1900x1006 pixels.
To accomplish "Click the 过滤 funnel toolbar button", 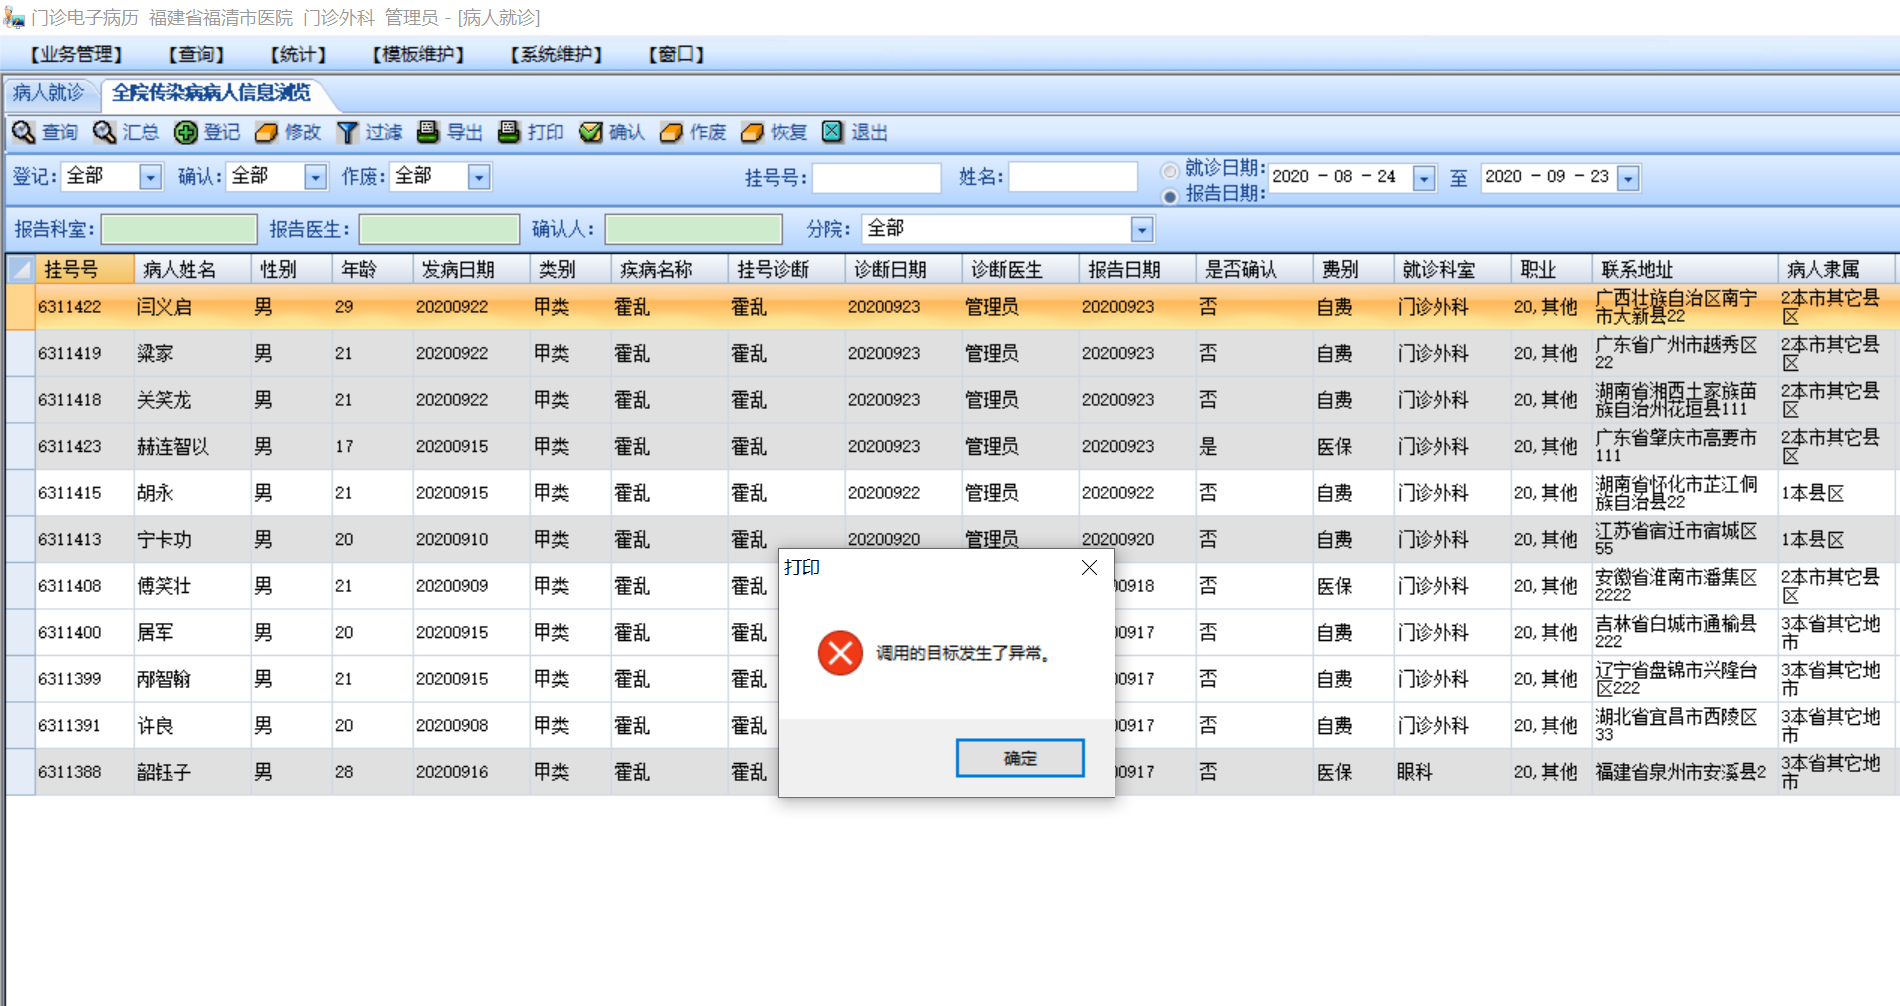I will (369, 132).
